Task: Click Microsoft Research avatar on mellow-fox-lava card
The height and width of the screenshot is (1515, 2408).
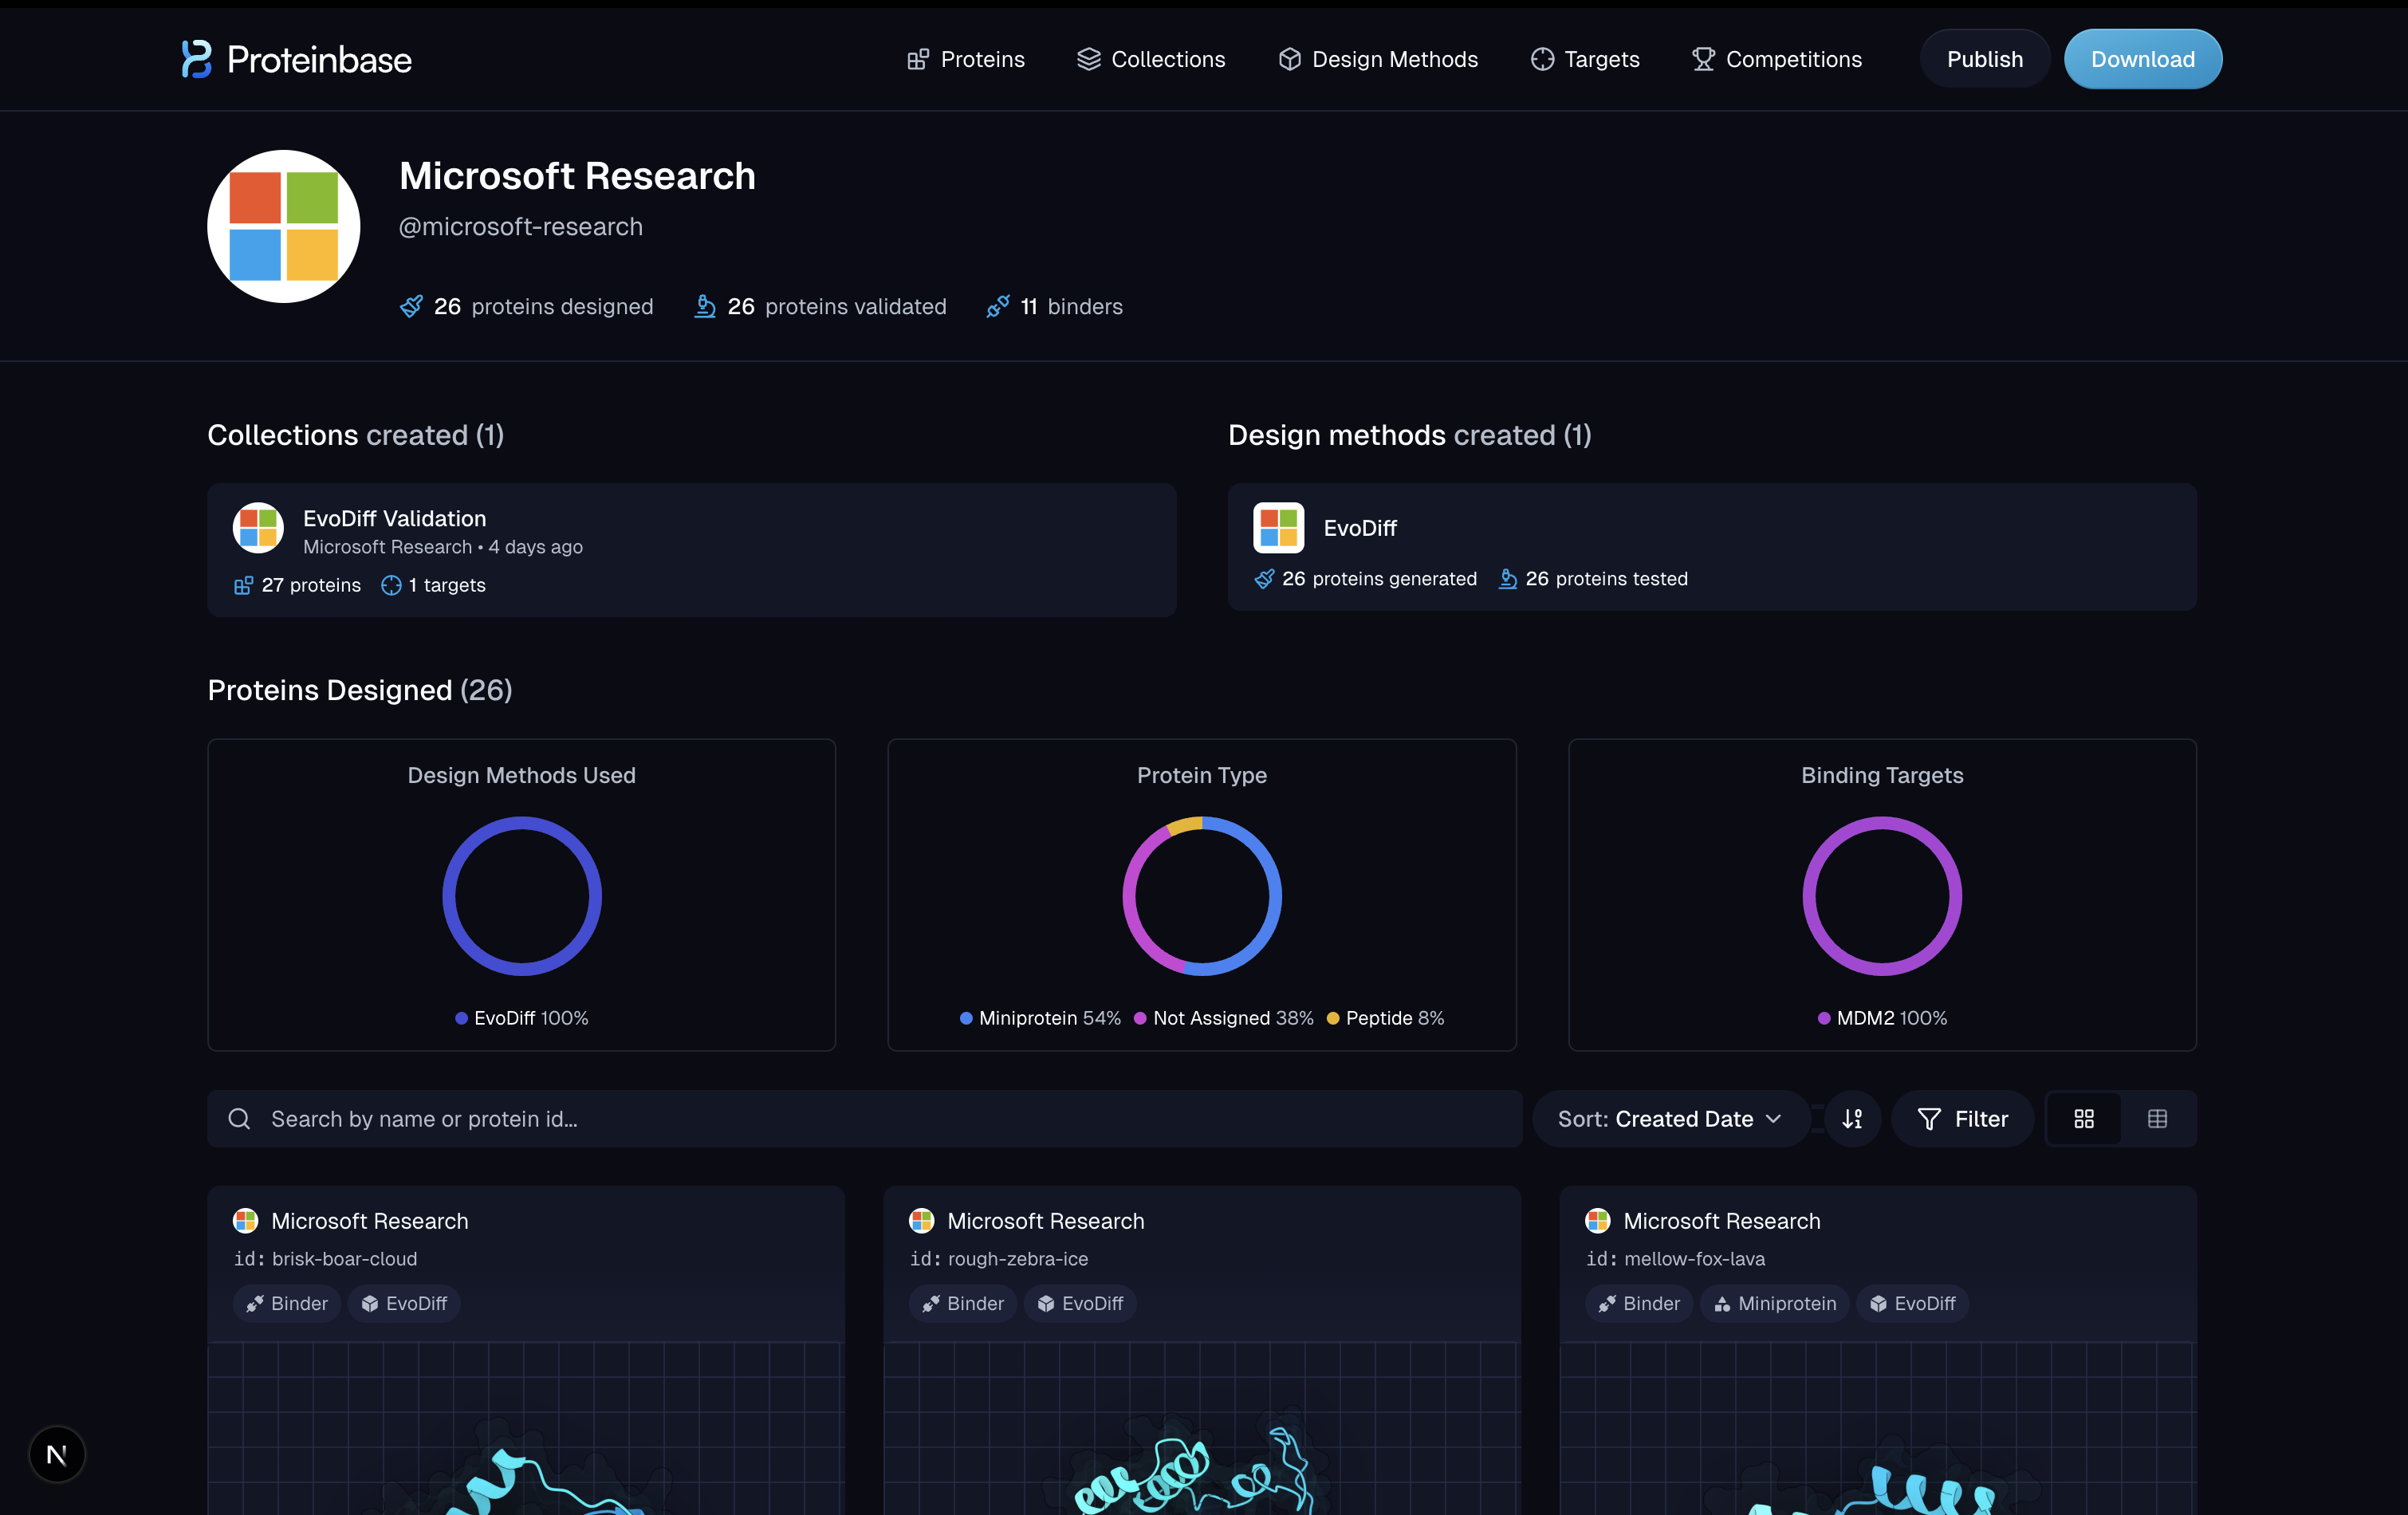Action: pyautogui.click(x=1597, y=1221)
